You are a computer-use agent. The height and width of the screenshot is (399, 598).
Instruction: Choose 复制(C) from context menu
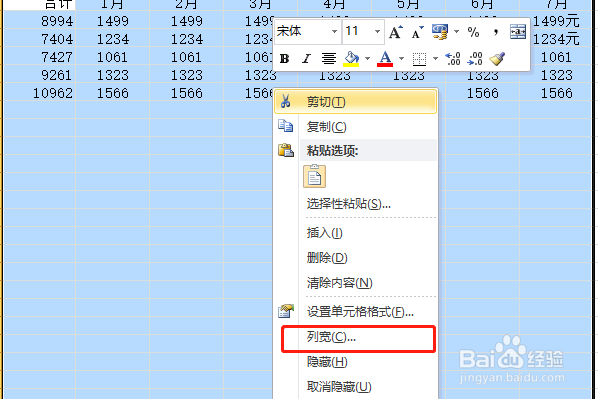tap(355, 127)
